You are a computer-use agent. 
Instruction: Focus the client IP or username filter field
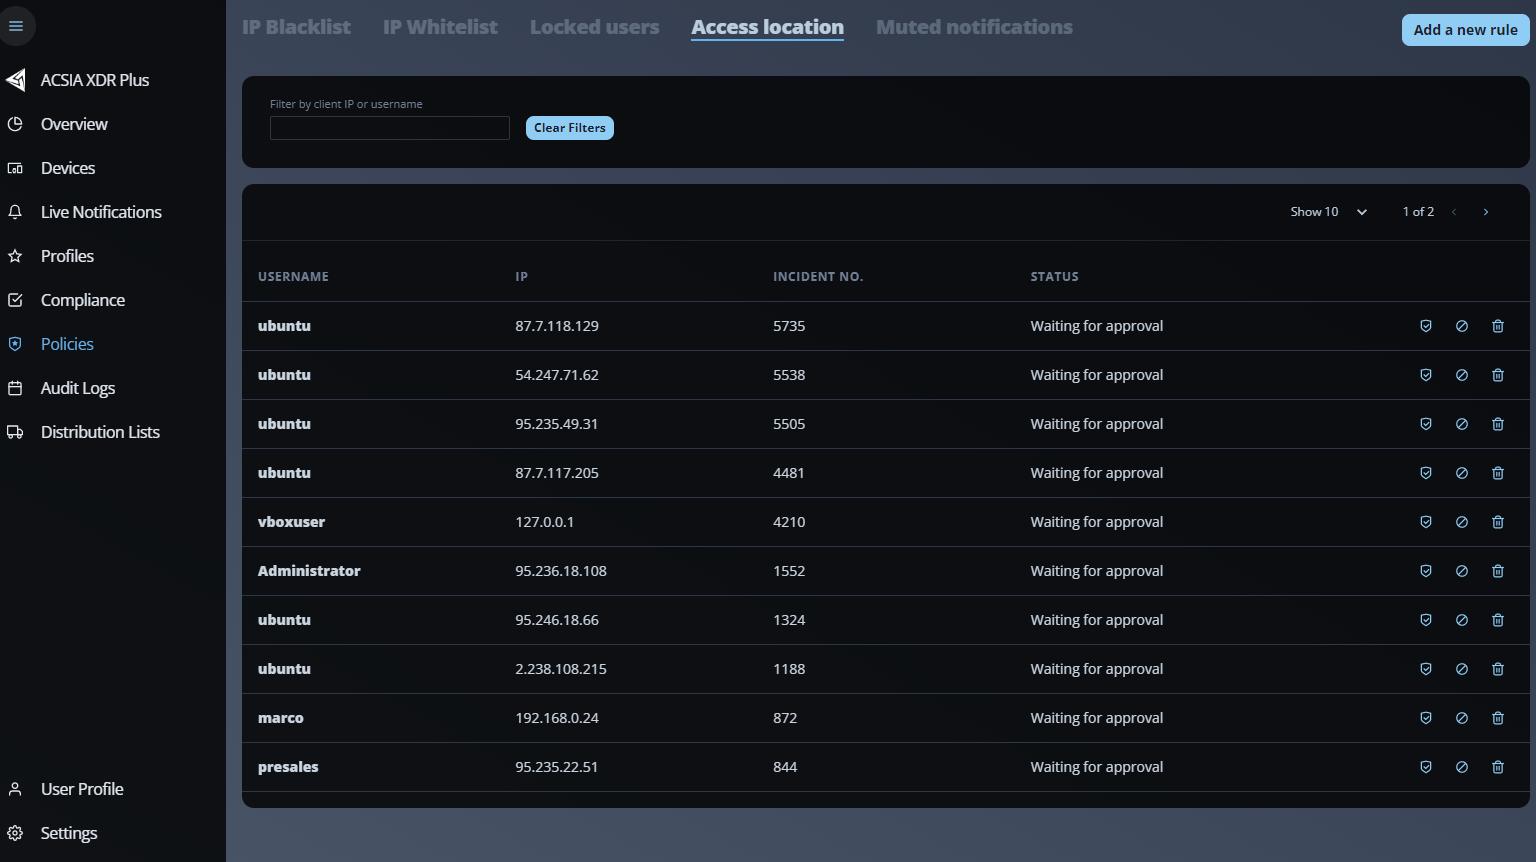[x=390, y=128]
